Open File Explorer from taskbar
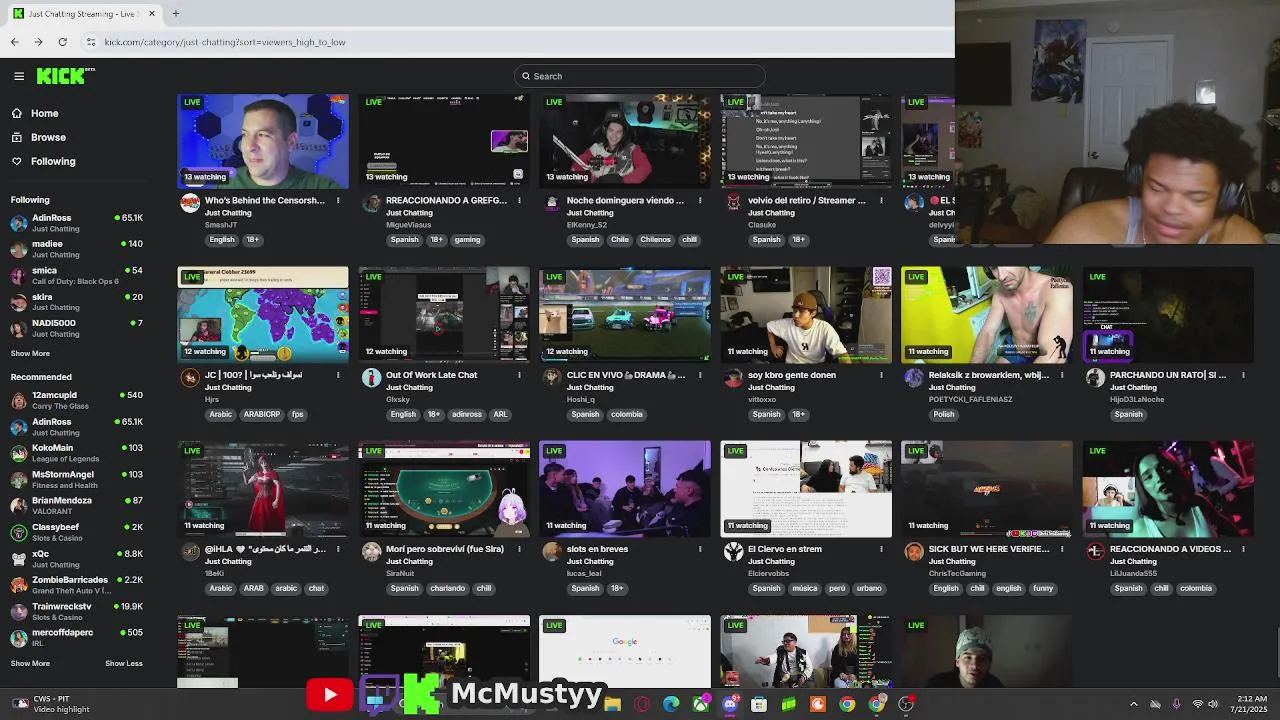This screenshot has width=1280, height=720. tap(612, 704)
